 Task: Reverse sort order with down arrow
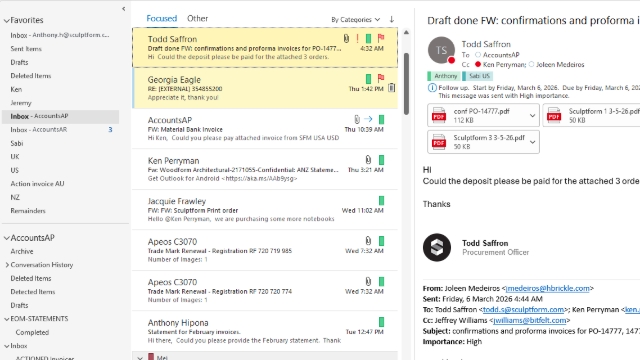click(392, 19)
